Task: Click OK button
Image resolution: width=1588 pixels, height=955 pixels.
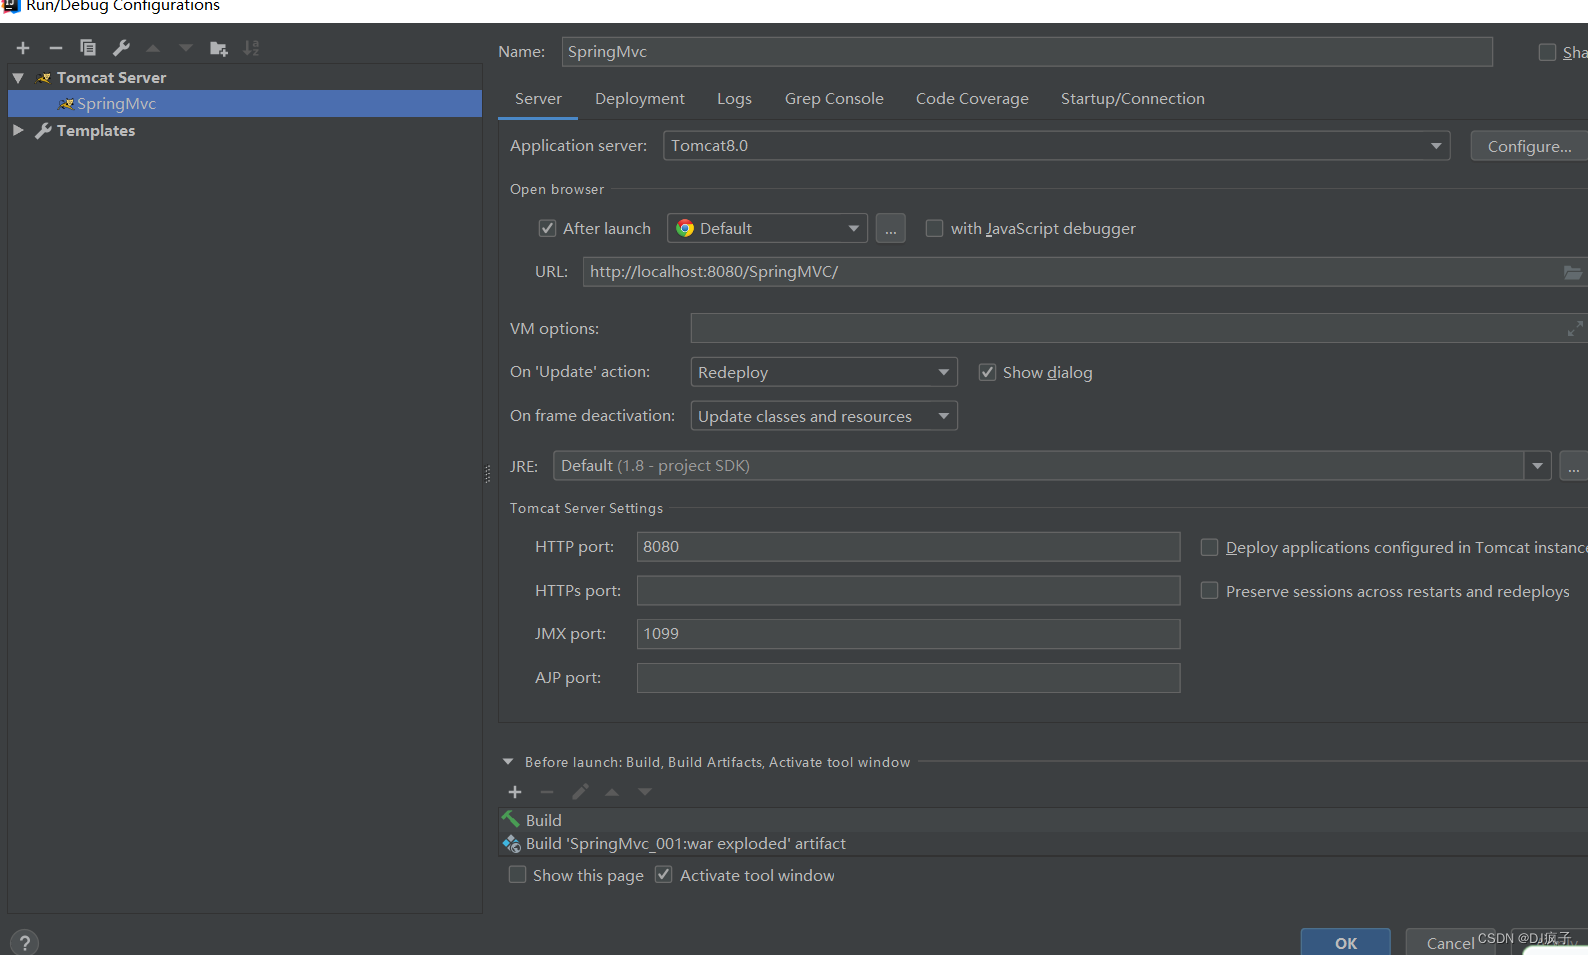Action: [1346, 942]
